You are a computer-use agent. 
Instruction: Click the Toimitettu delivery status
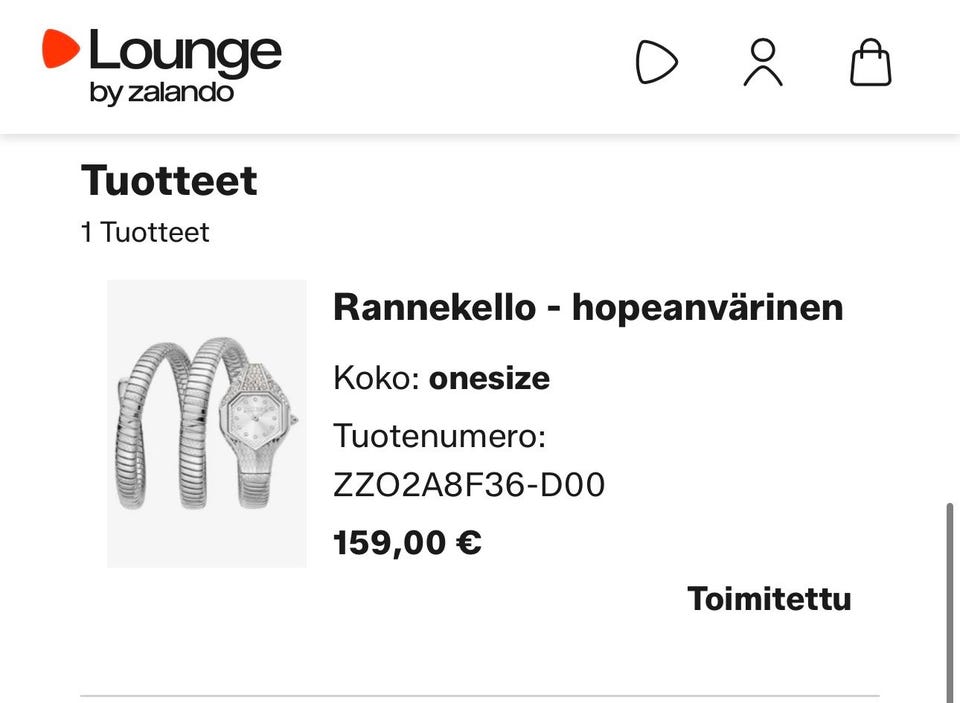769,599
